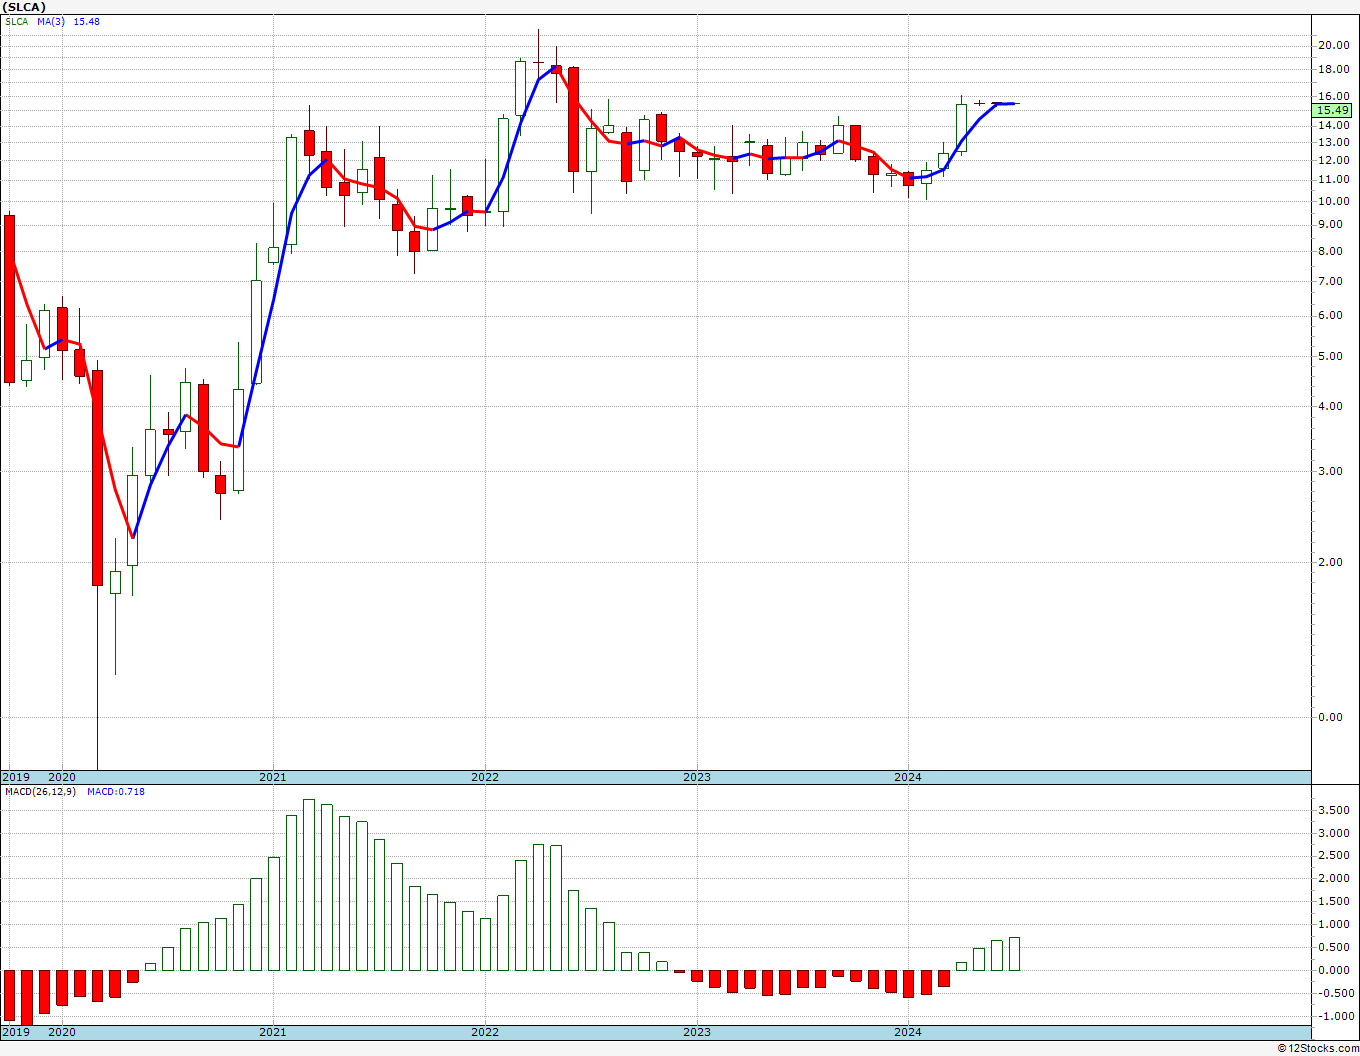This screenshot has height=1056, width=1360.
Task: Select the green SLCA legend label
Action: [17, 22]
